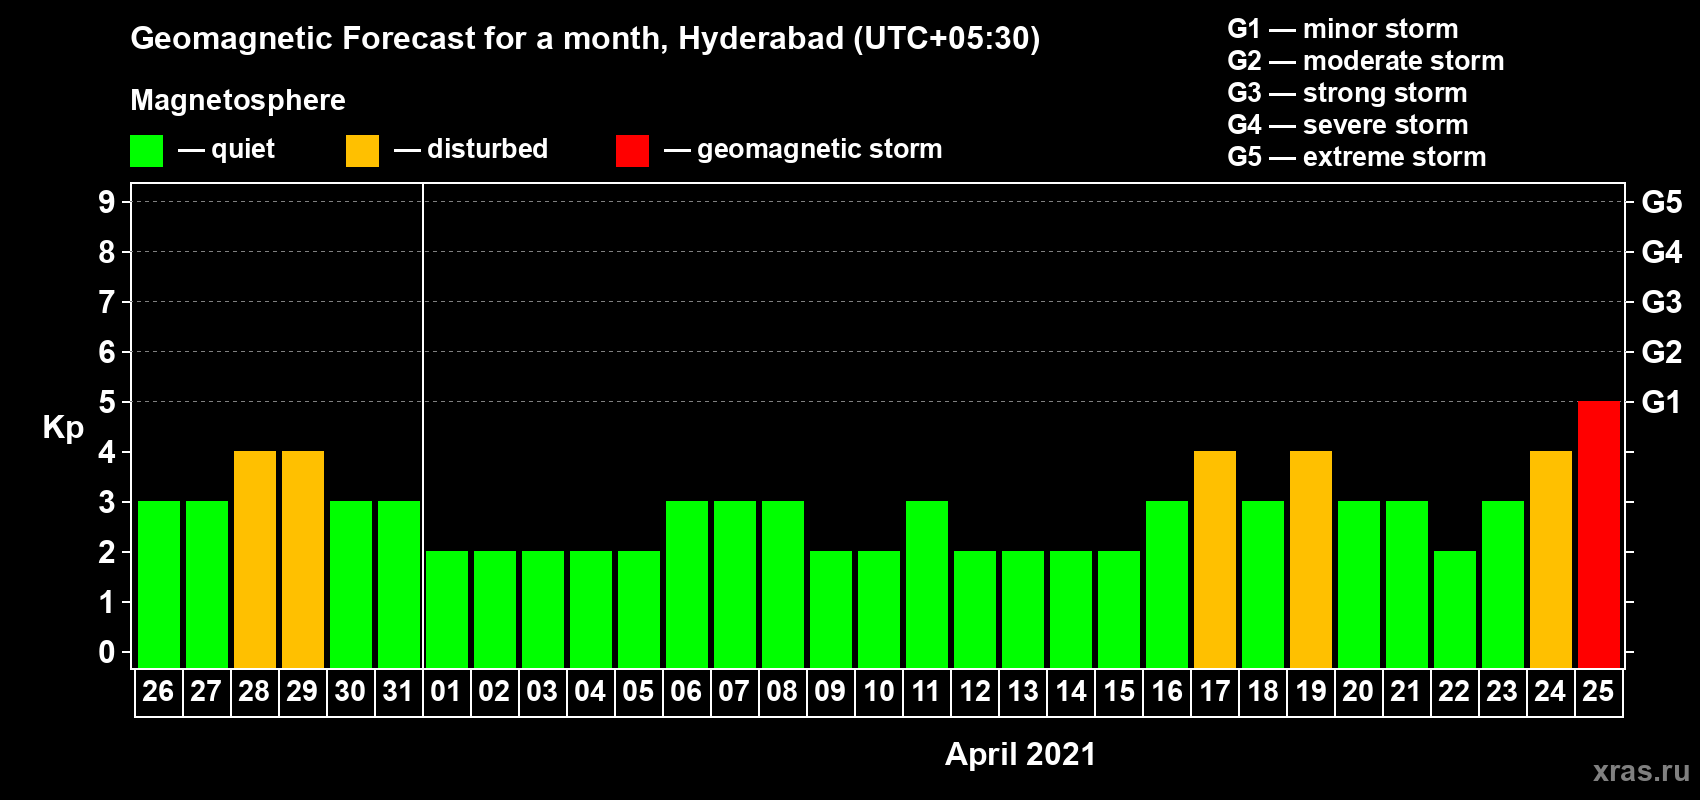Click the date label '18'

[1262, 691]
